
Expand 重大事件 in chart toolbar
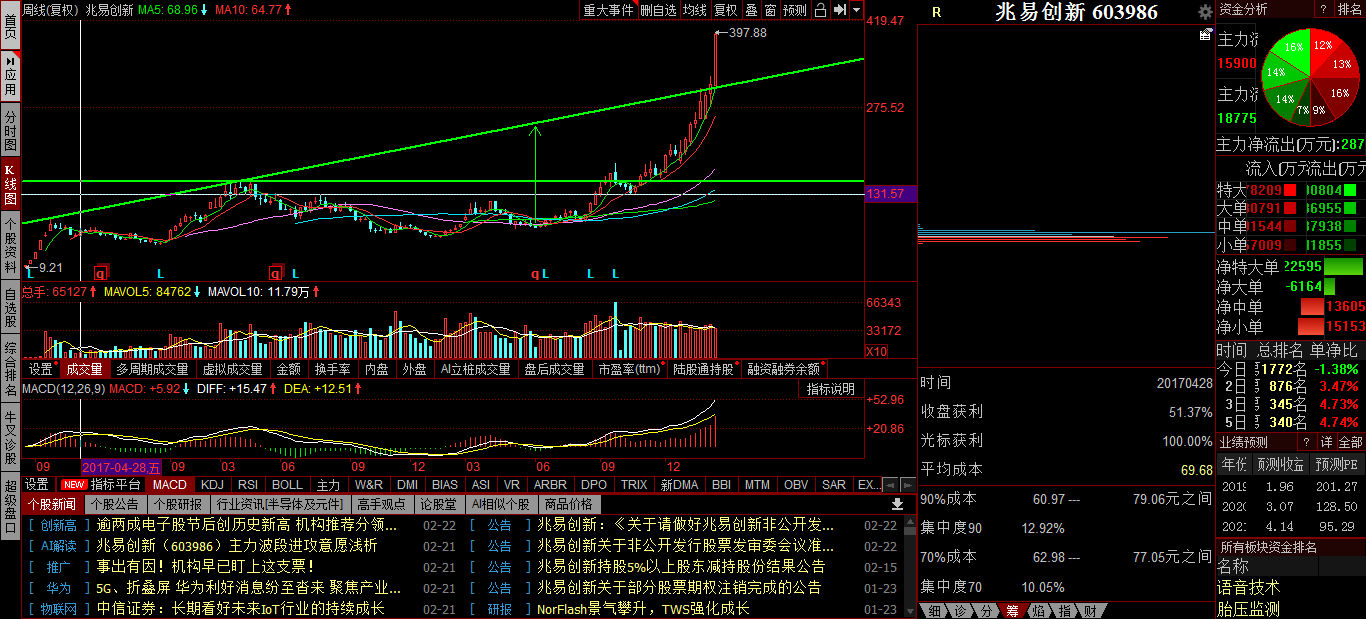(x=609, y=10)
